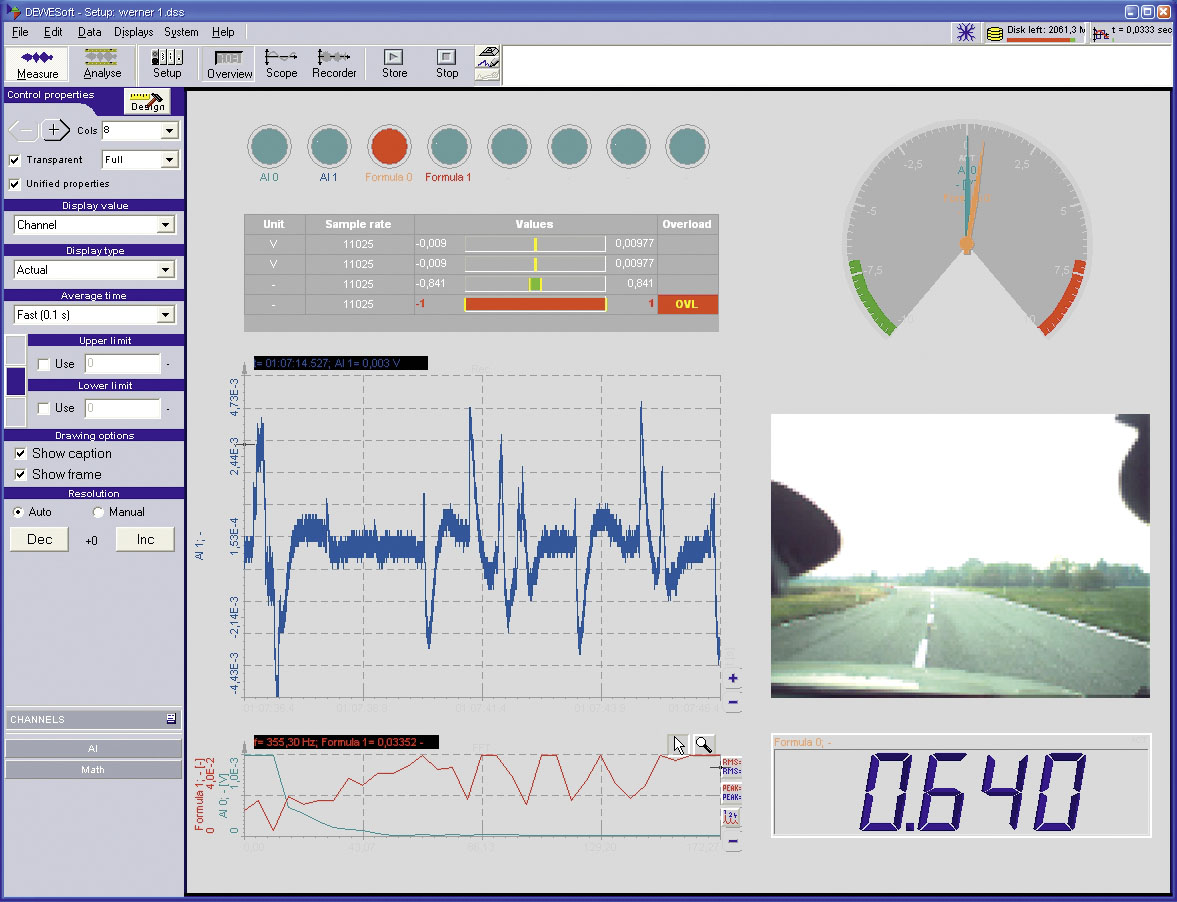Click the Dec resolution button
The height and width of the screenshot is (902, 1177).
coord(39,540)
